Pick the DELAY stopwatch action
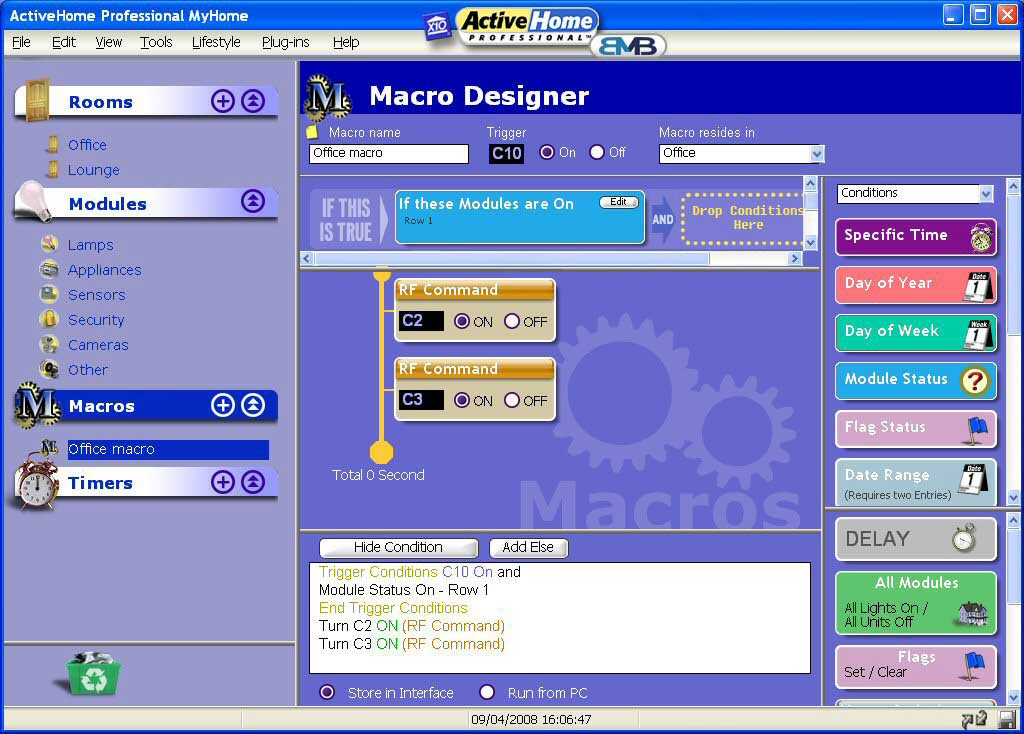This screenshot has height=734, width=1024. pyautogui.click(x=915, y=539)
